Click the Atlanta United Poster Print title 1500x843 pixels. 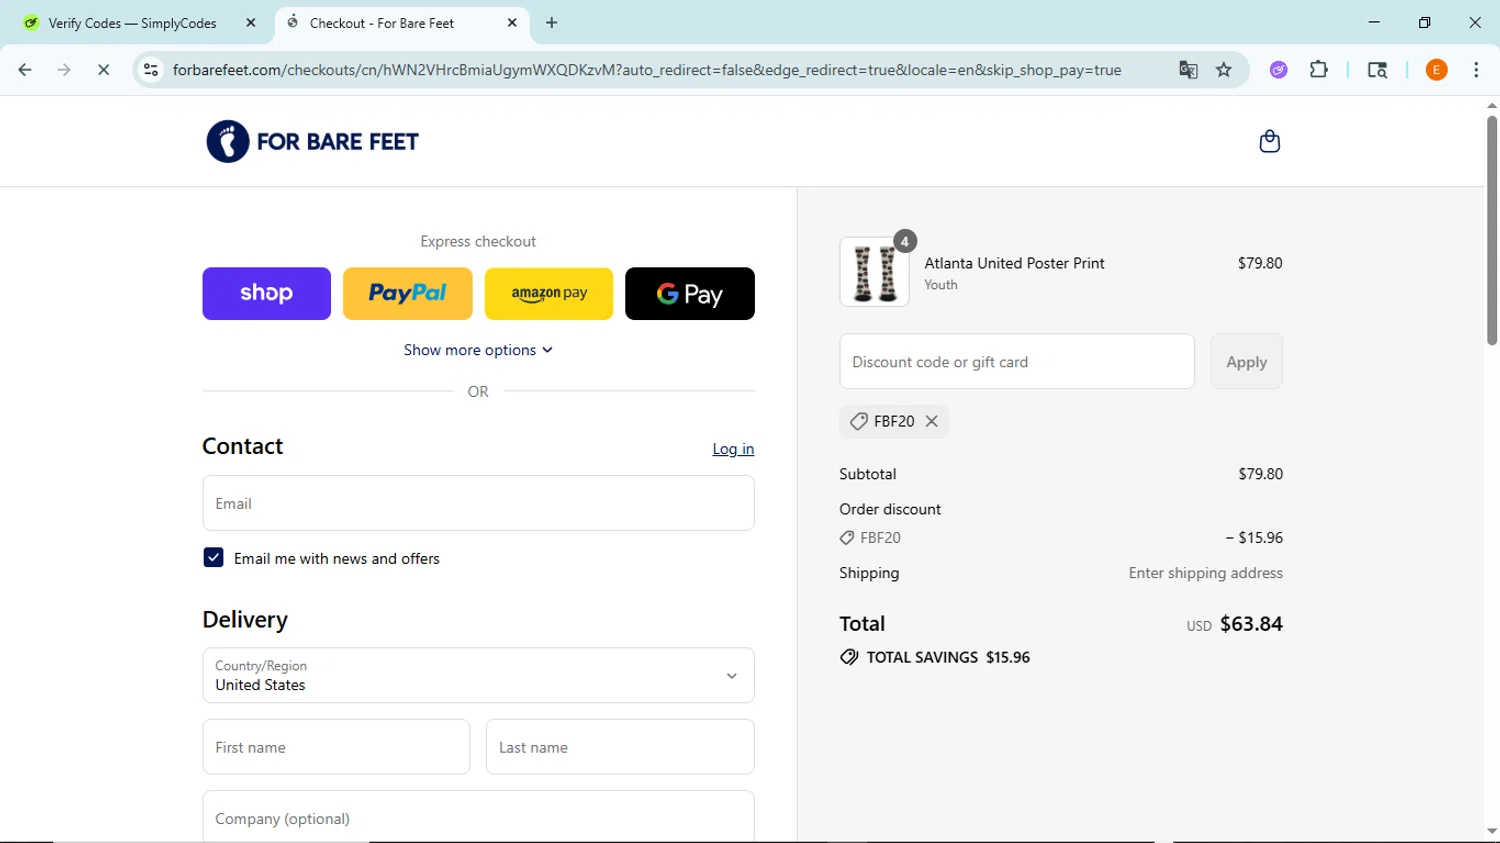coord(1014,263)
